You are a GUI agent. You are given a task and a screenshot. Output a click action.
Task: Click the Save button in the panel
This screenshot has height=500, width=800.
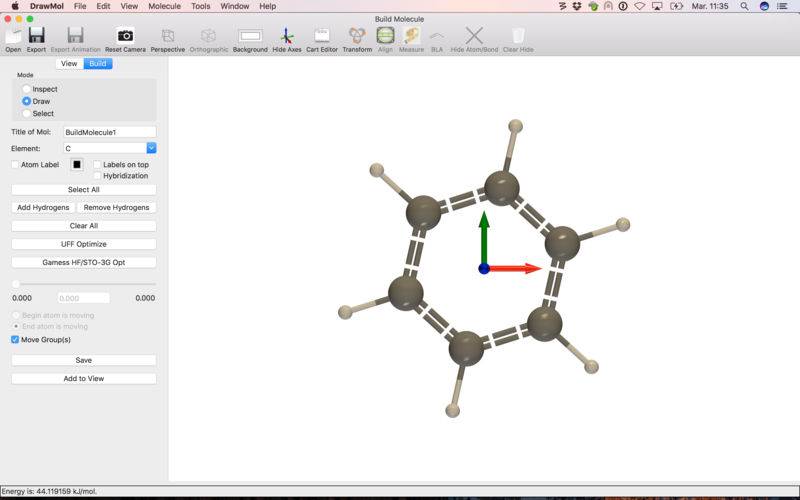click(84, 360)
